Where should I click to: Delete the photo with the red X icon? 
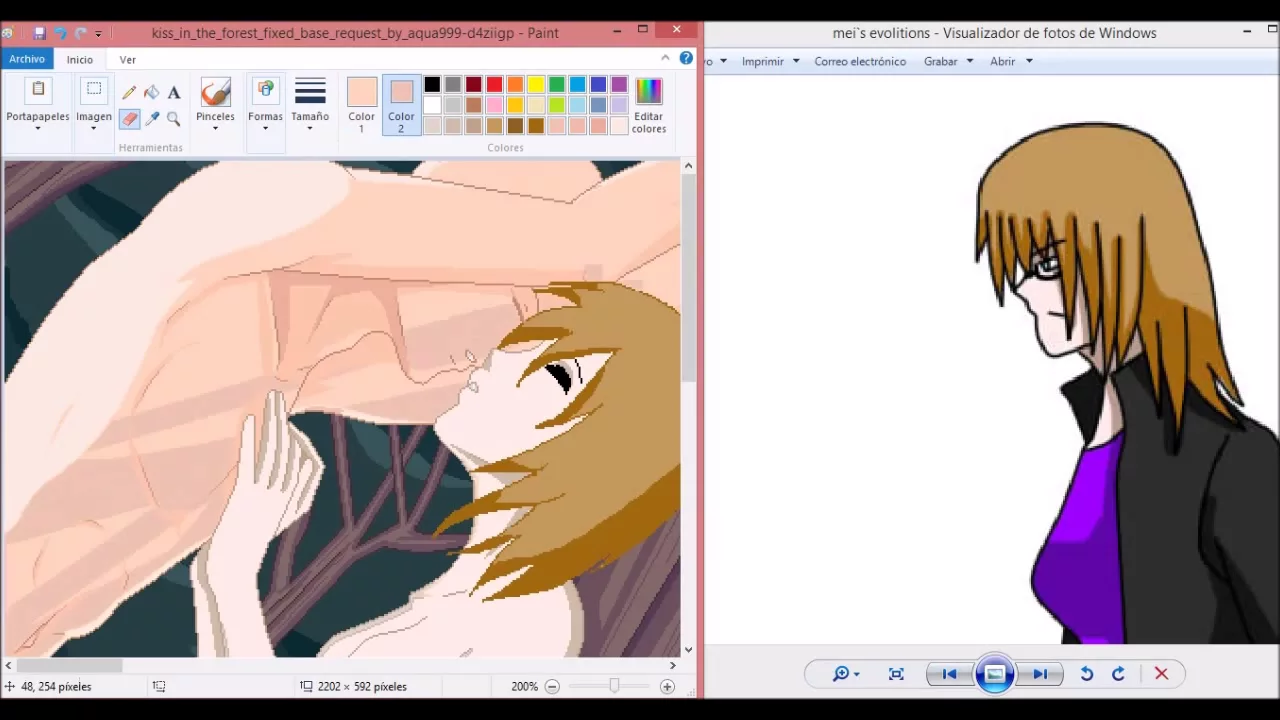(x=1161, y=674)
